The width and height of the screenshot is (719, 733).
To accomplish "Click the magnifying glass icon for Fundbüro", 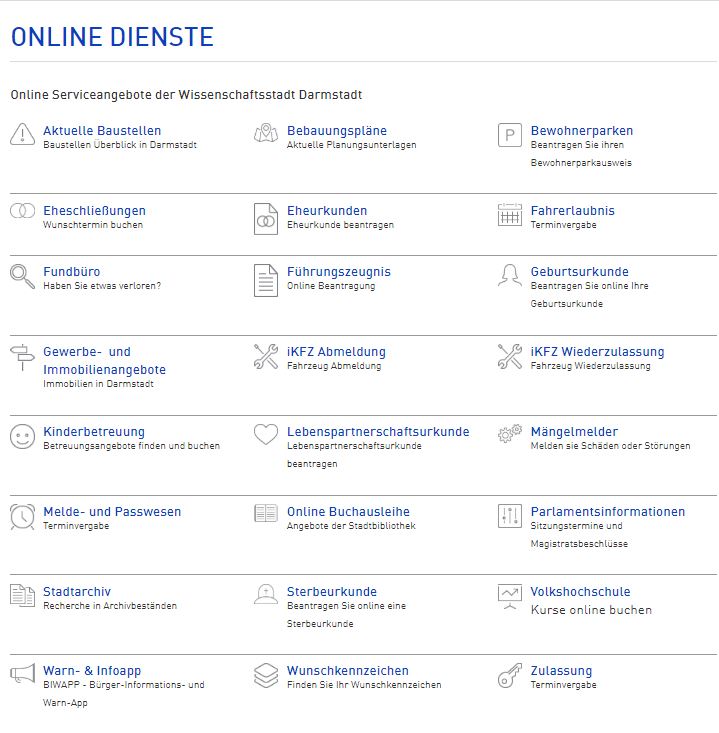I will tap(22, 277).
